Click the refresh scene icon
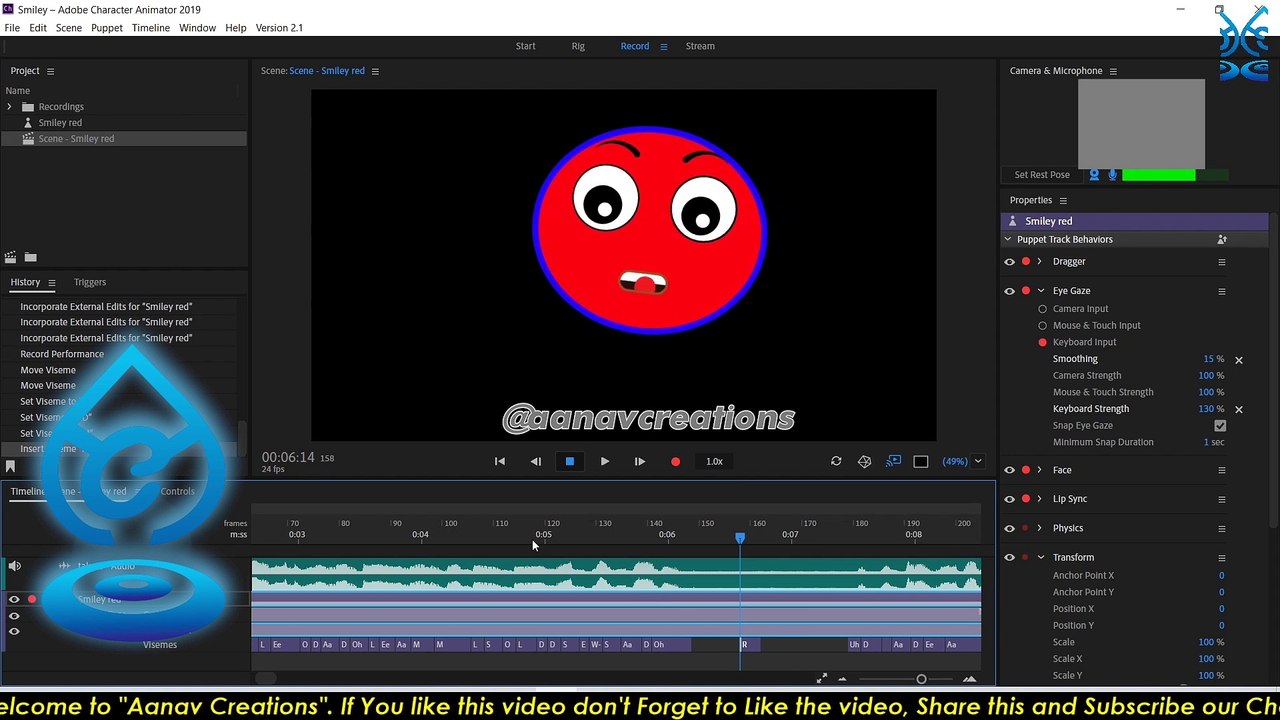The width and height of the screenshot is (1280, 720). (x=836, y=461)
